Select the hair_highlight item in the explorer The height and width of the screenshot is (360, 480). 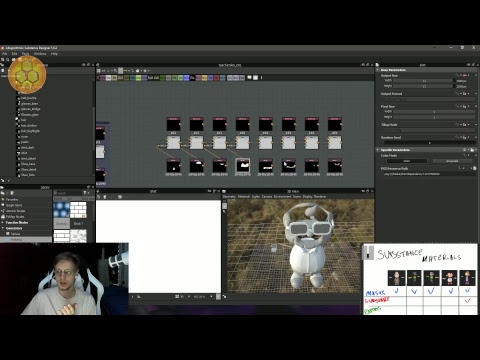[x=30, y=131]
